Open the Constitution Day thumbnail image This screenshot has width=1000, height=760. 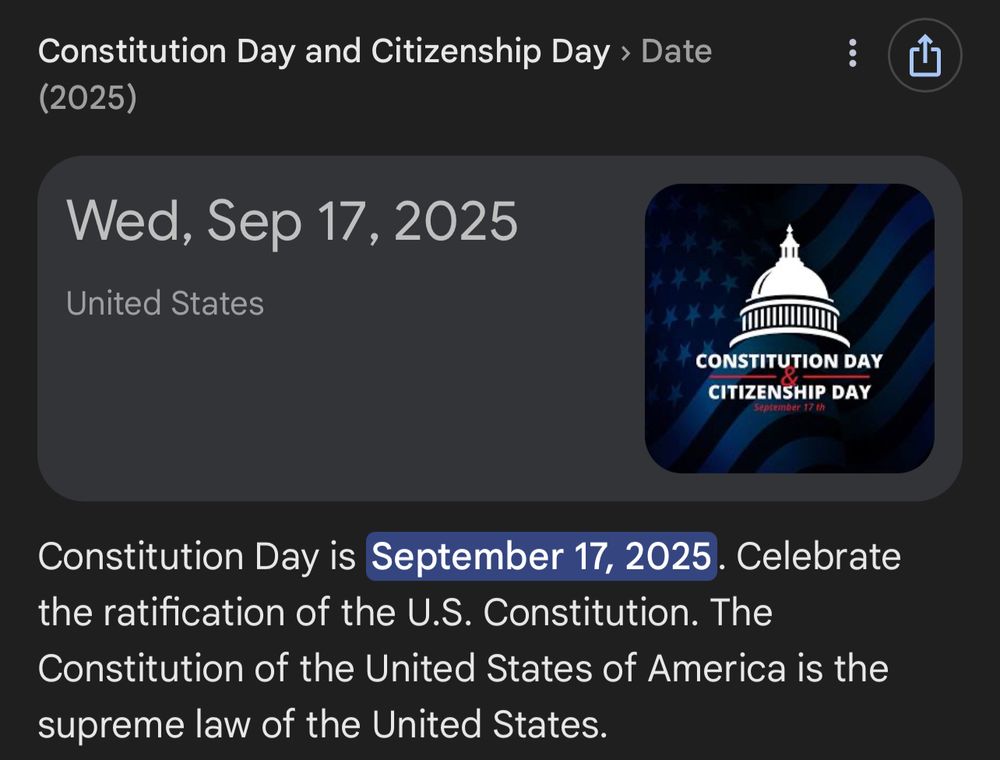point(789,328)
